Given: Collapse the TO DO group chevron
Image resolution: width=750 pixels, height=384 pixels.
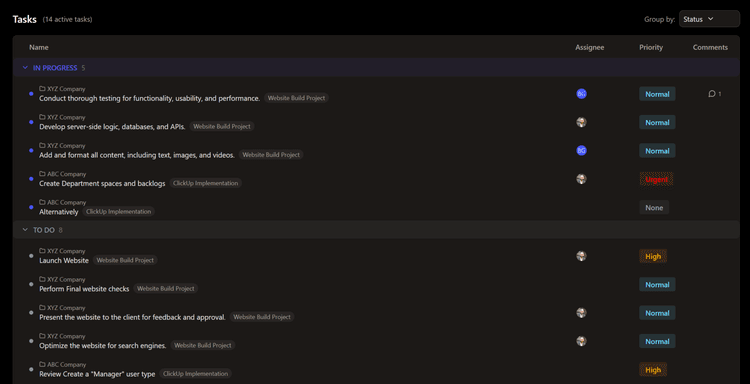Looking at the screenshot, I should coord(25,230).
